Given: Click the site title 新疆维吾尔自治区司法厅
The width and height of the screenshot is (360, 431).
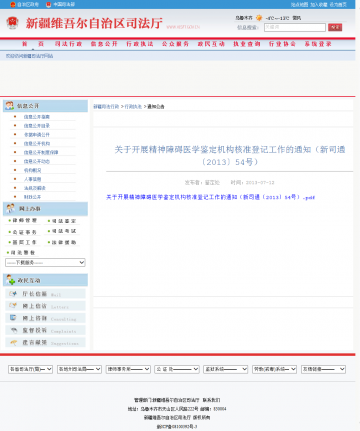Looking at the screenshot, I should pyautogui.click(x=94, y=23).
